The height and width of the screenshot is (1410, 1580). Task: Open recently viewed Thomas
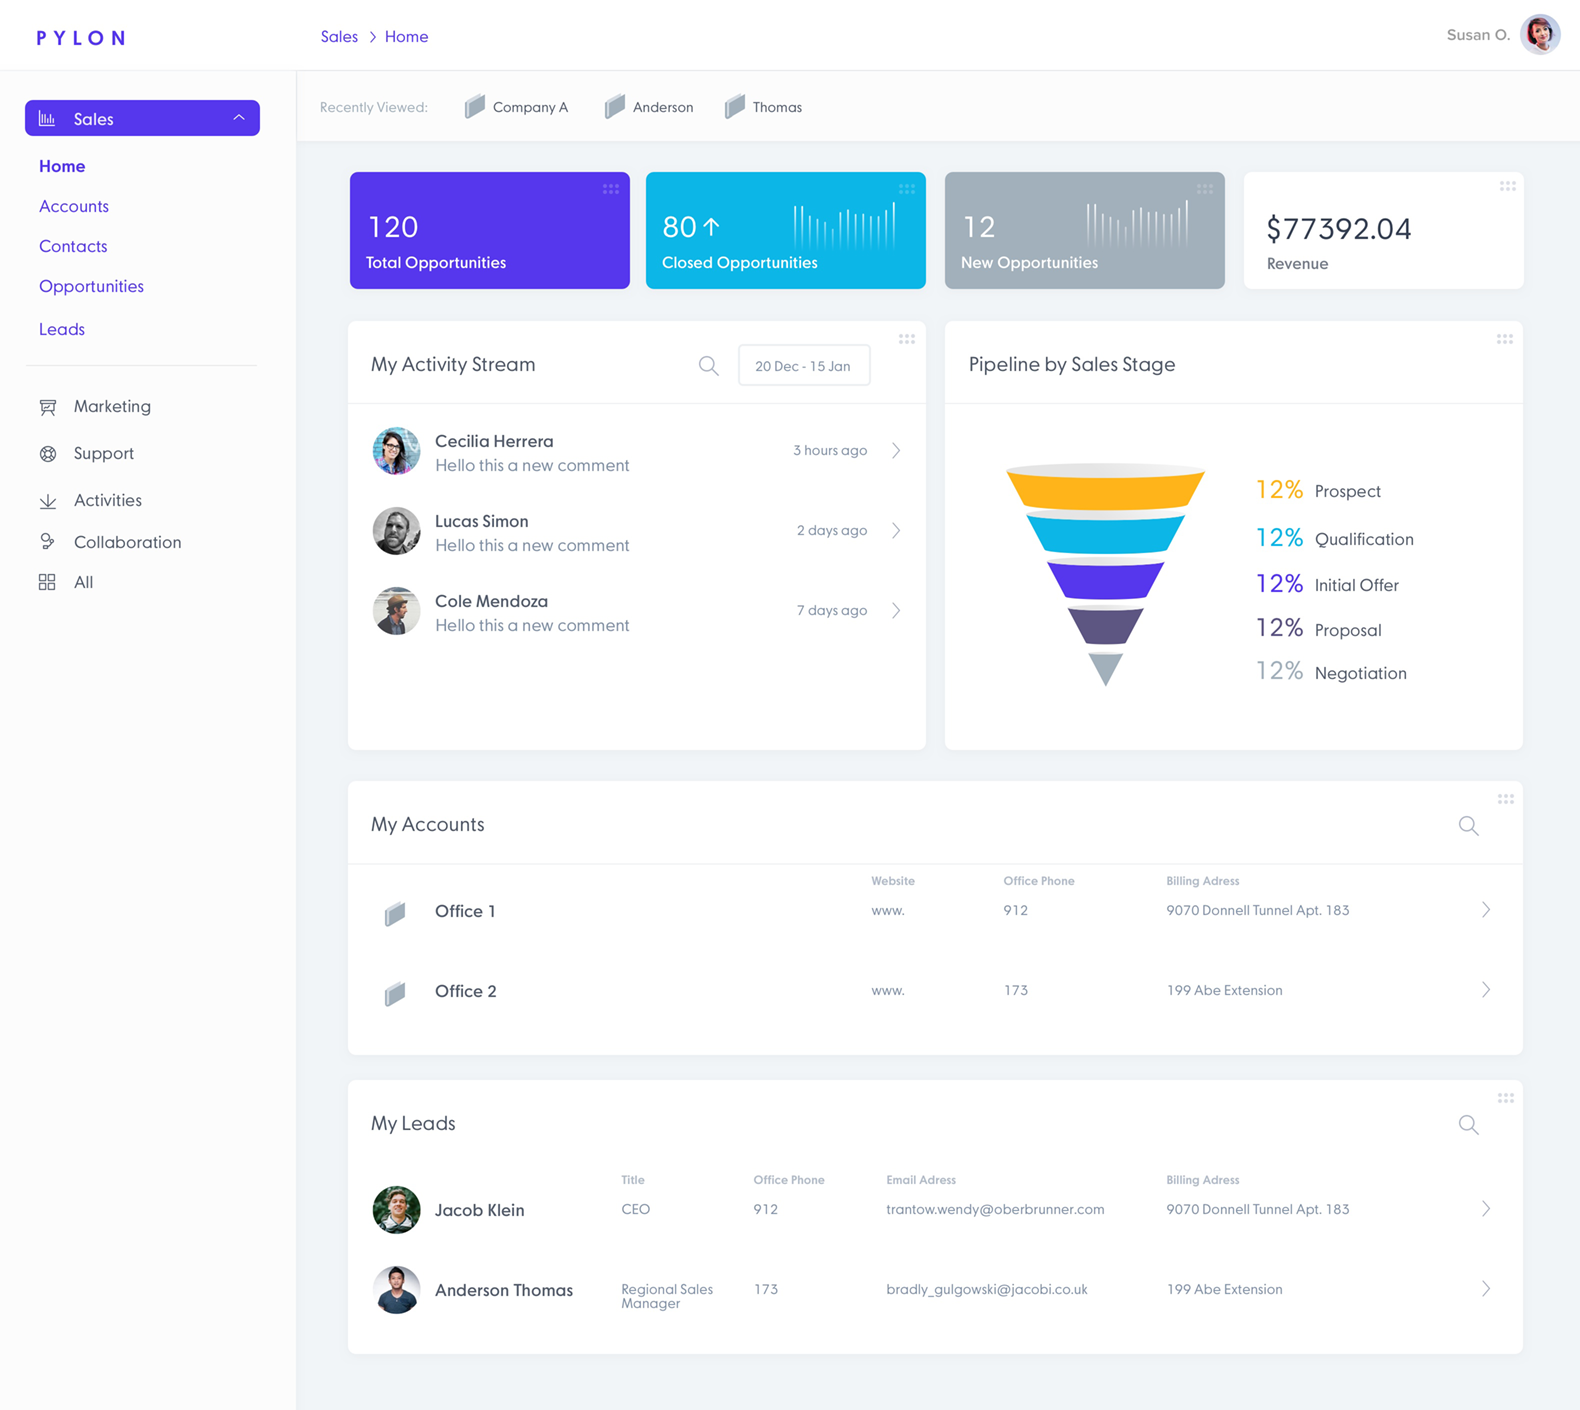763,106
